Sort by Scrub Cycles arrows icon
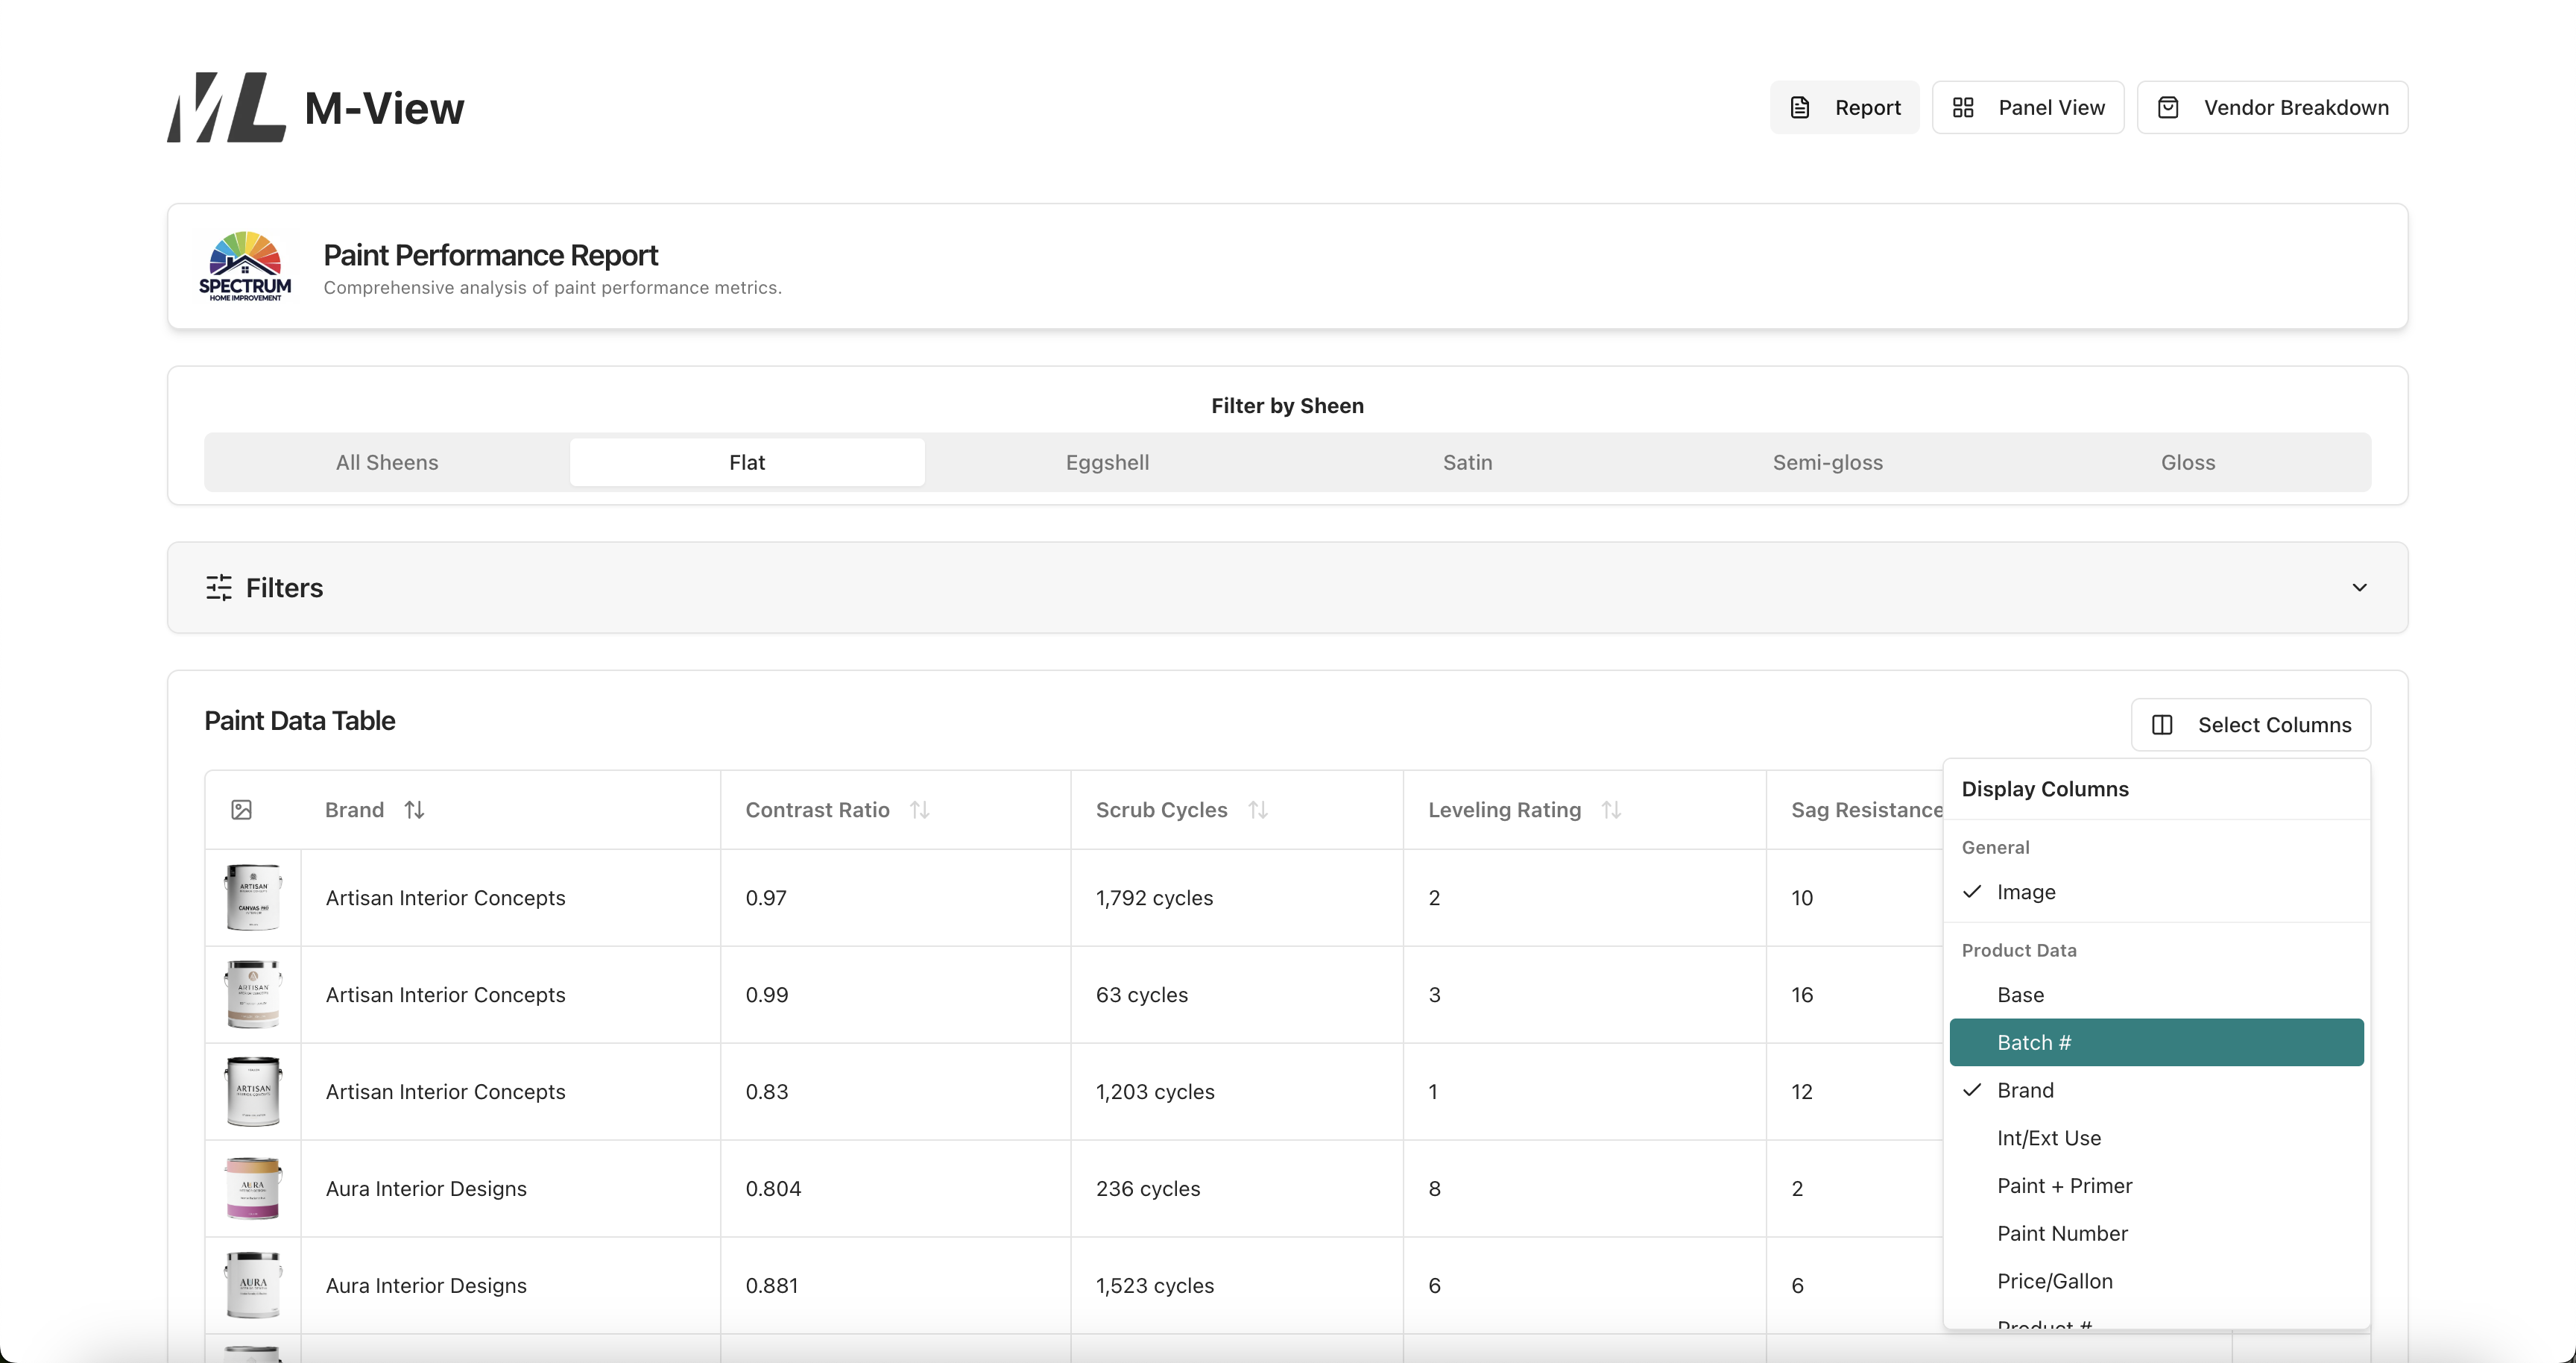This screenshot has width=2576, height=1363. (x=1258, y=809)
